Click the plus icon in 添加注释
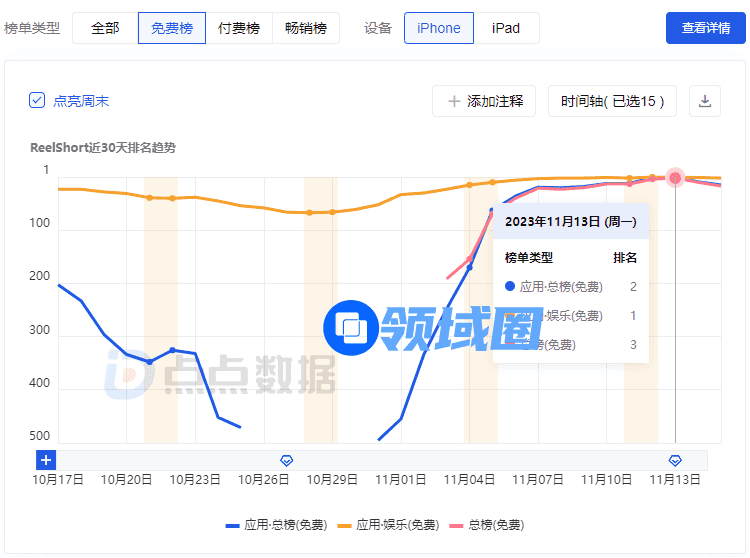The height and width of the screenshot is (558, 750). coord(454,101)
